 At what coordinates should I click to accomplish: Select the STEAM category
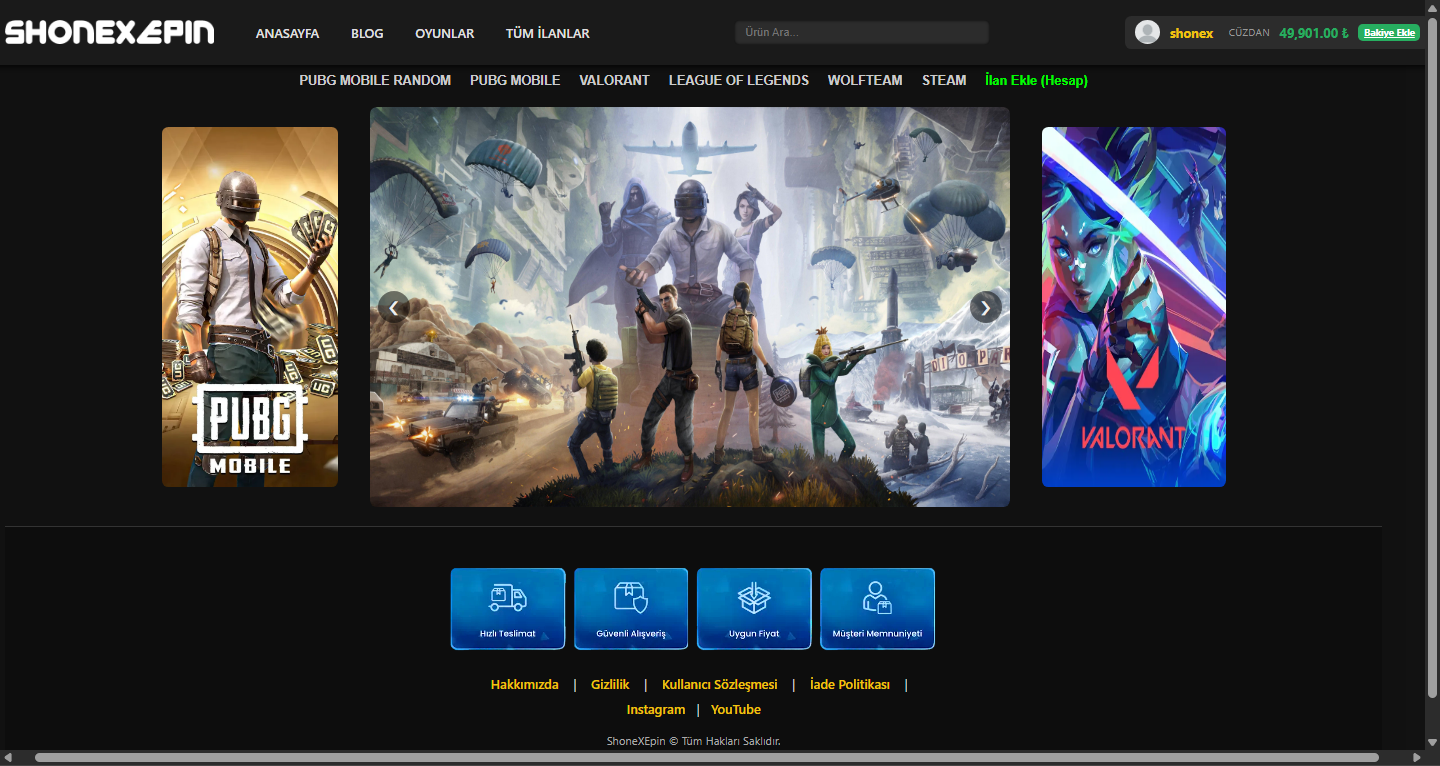pos(944,80)
